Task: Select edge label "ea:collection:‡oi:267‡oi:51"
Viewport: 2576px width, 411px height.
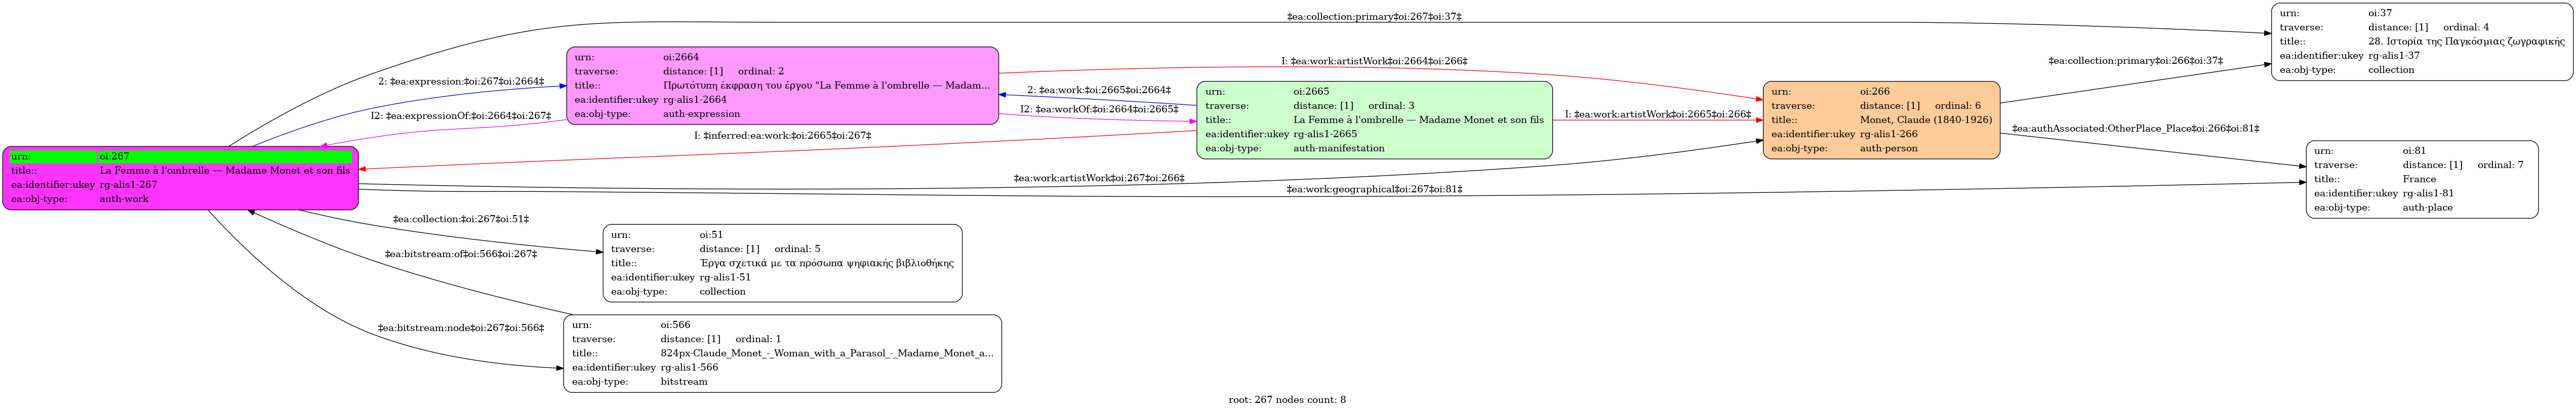Action: [x=460, y=219]
